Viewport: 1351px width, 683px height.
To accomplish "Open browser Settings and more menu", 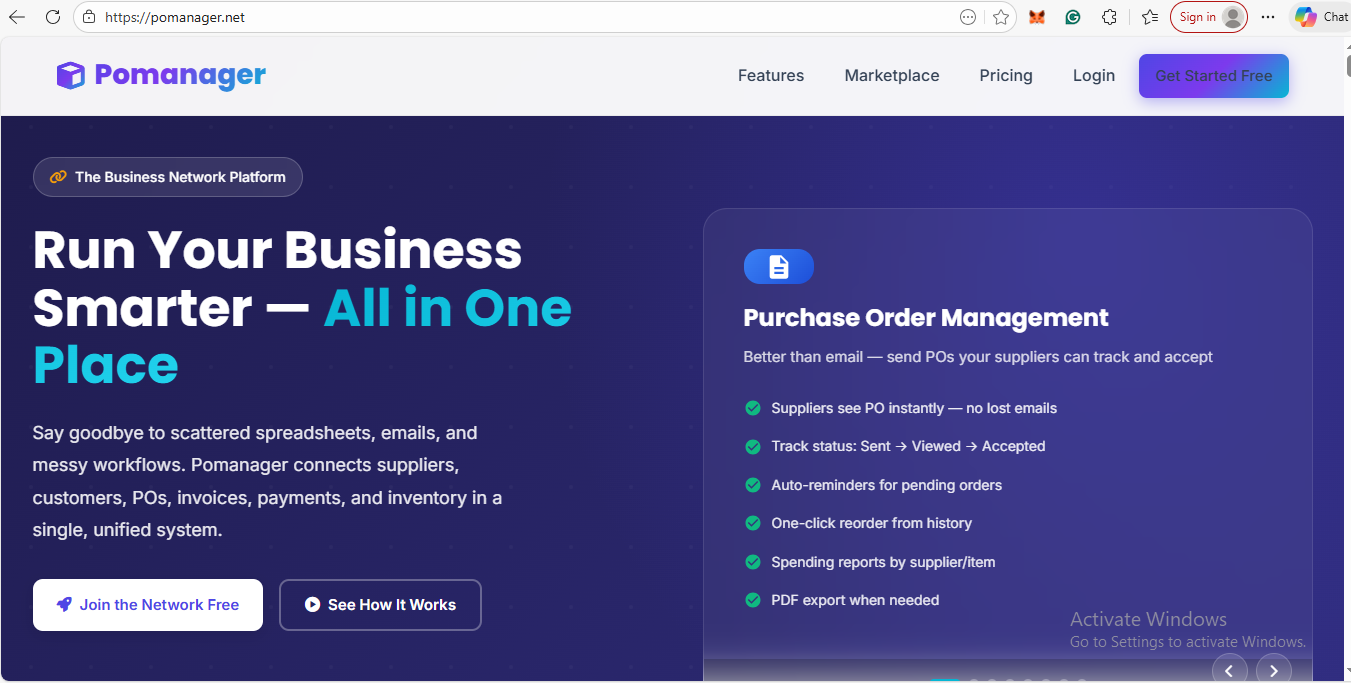I will (x=1268, y=17).
